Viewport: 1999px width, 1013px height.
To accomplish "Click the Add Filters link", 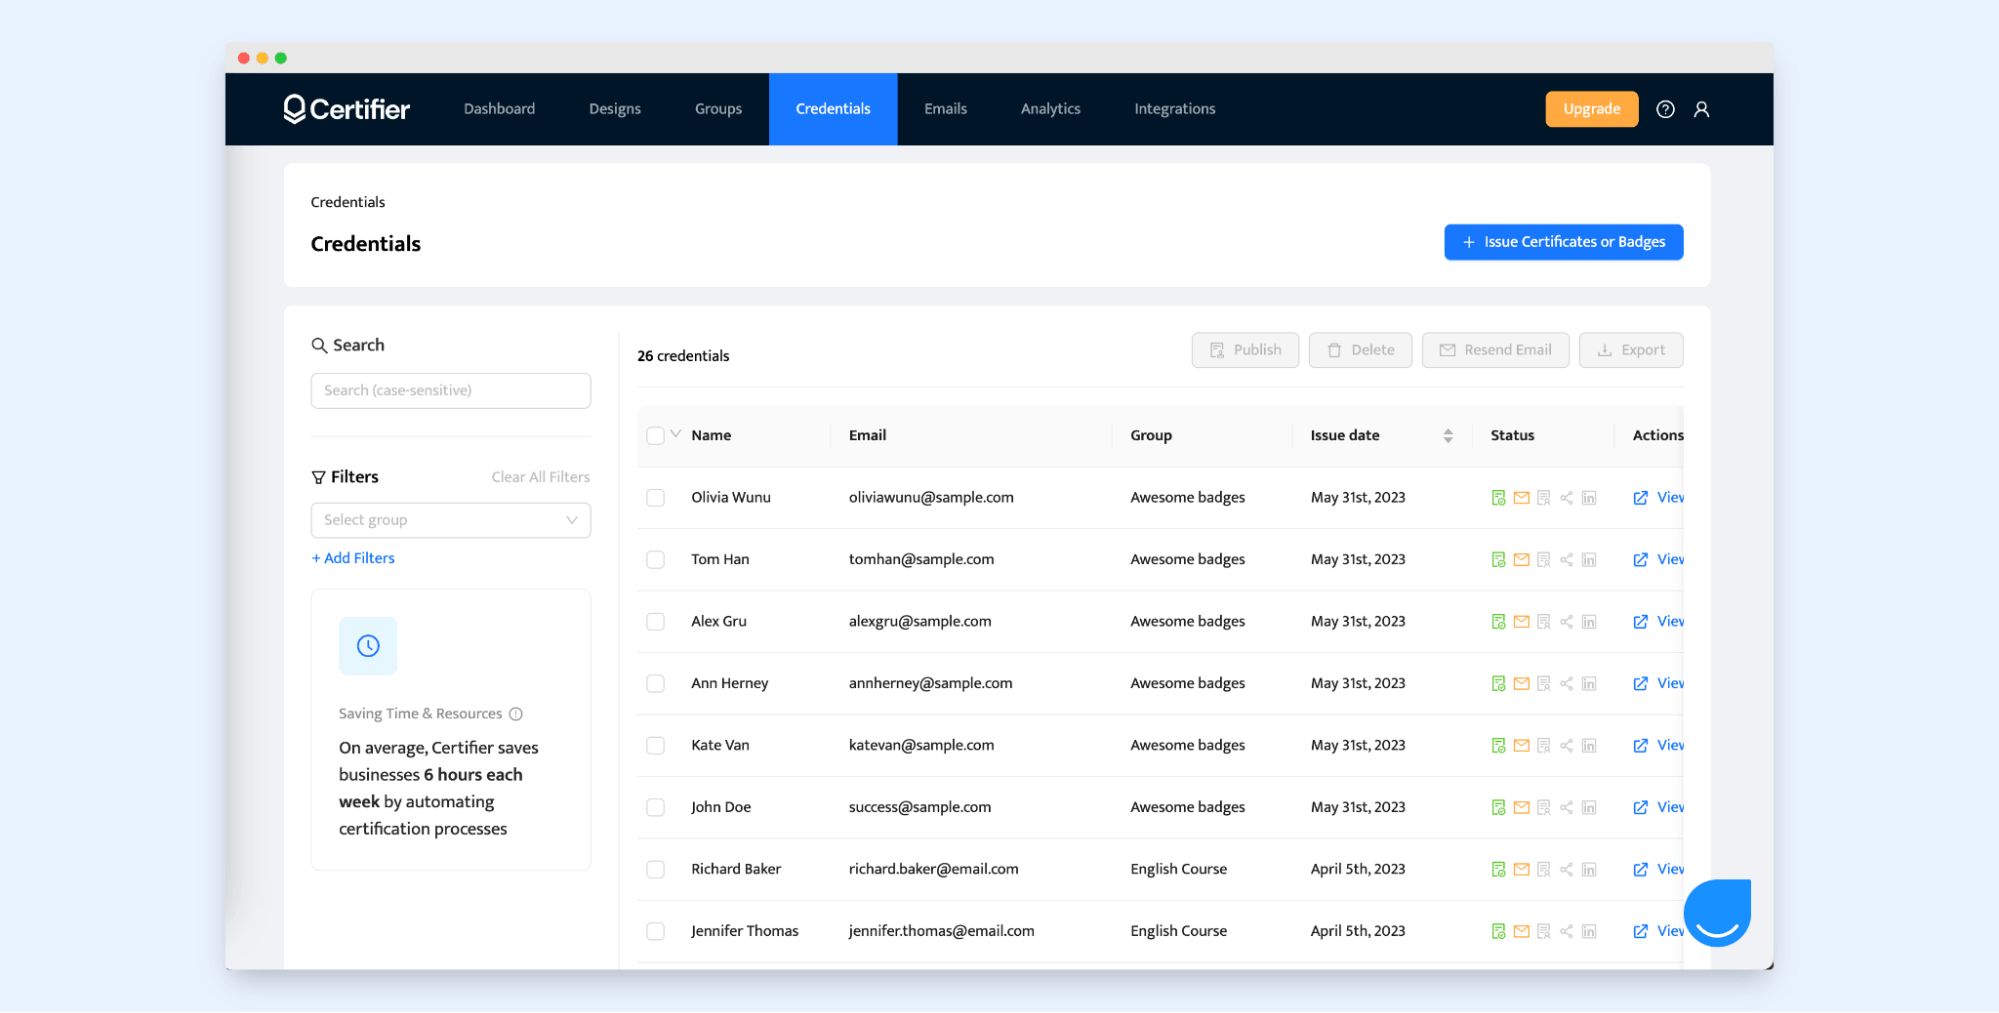I will click(353, 558).
